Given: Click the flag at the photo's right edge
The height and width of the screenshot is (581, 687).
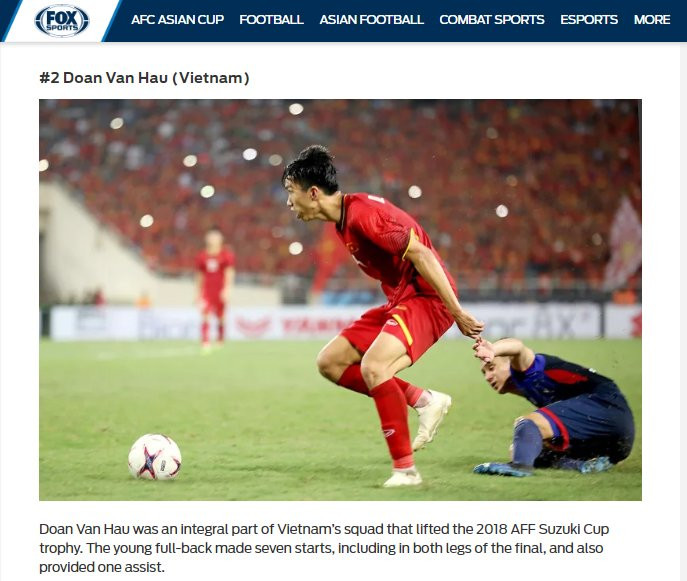Looking at the screenshot, I should tap(623, 245).
